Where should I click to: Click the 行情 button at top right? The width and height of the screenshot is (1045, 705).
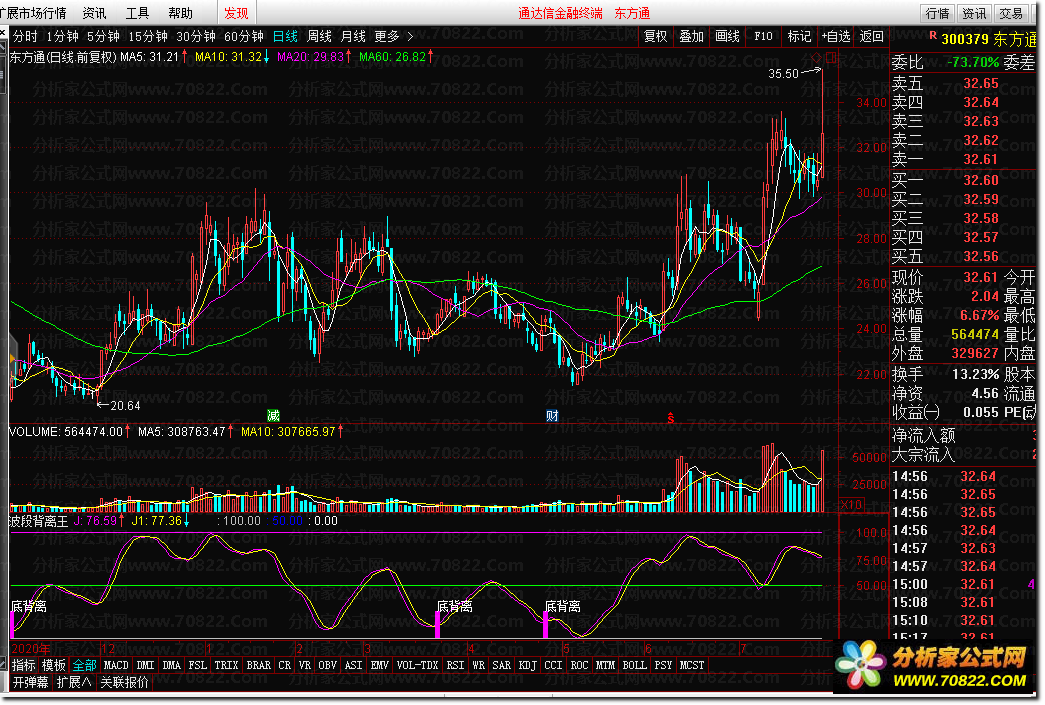pyautogui.click(x=937, y=13)
